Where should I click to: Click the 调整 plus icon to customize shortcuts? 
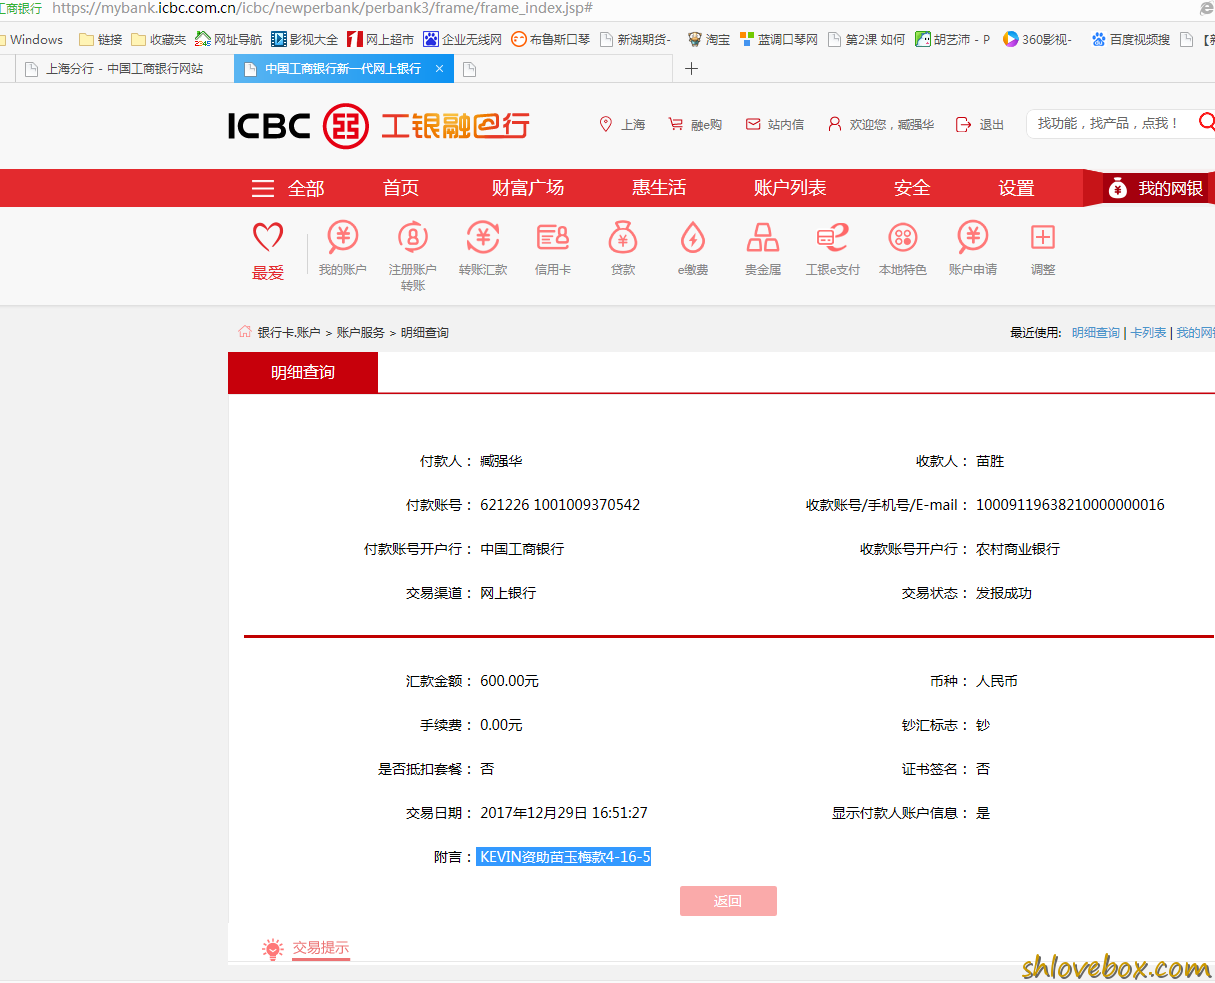point(1043,237)
